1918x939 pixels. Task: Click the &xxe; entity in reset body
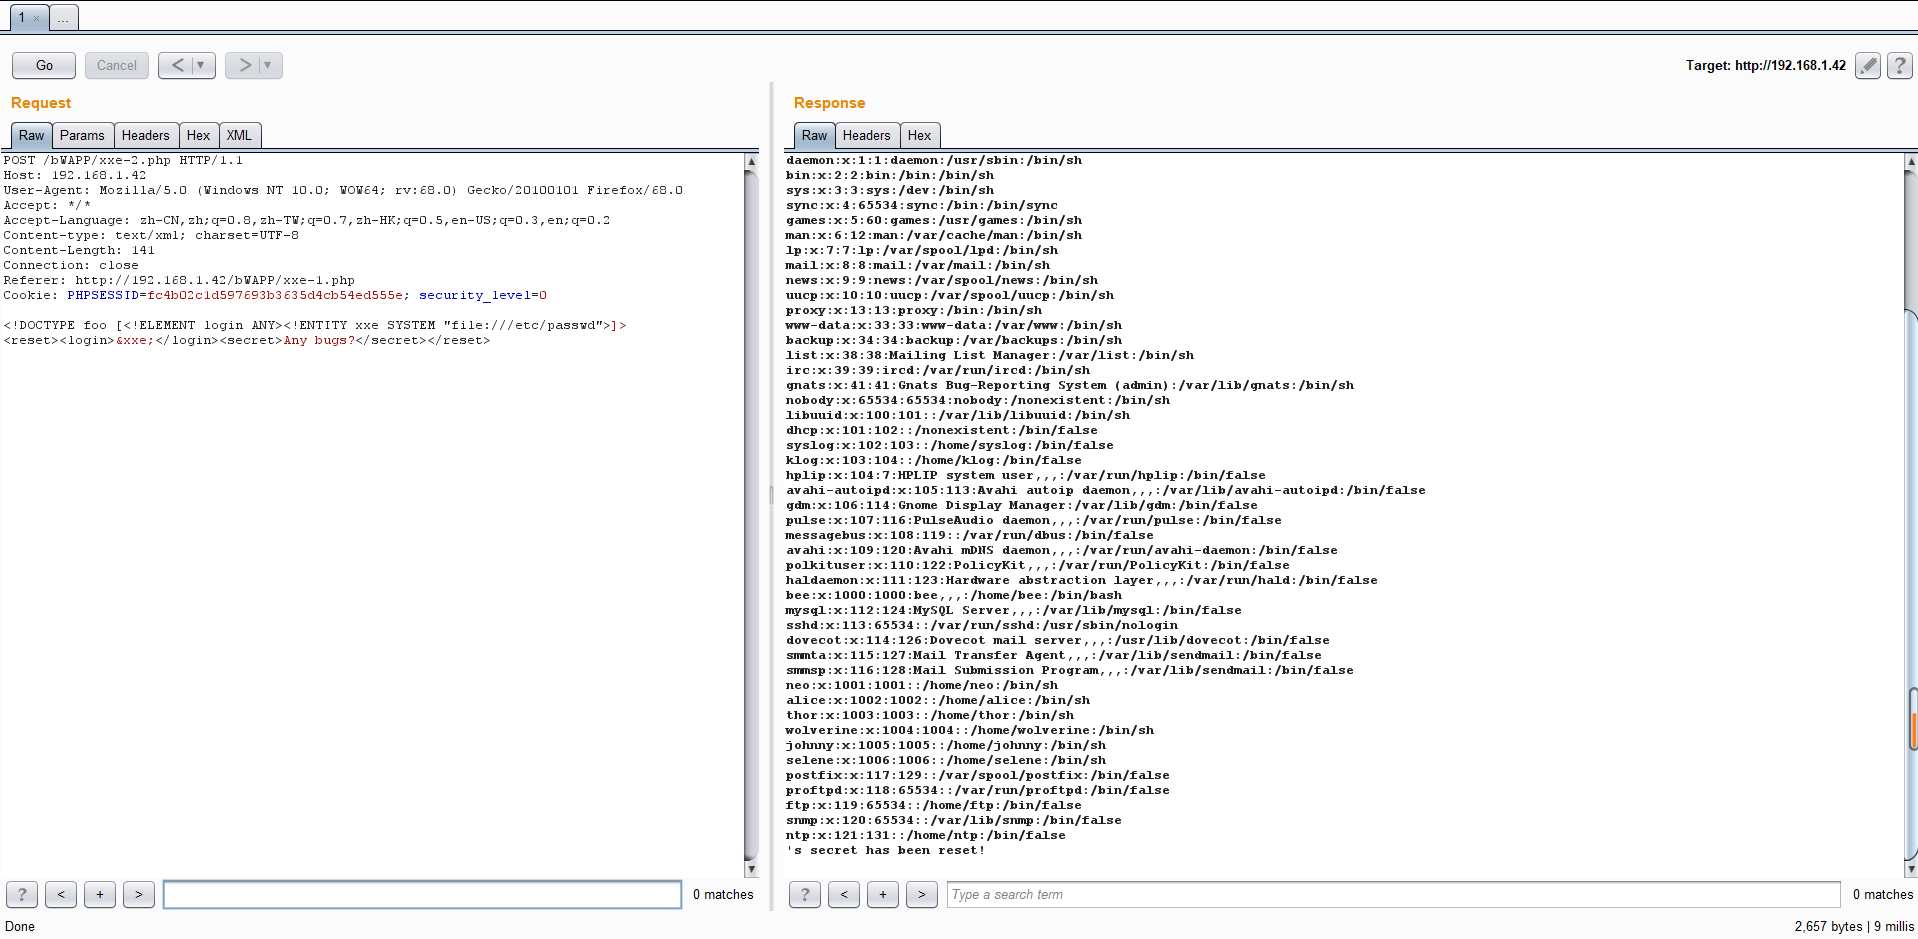[135, 340]
